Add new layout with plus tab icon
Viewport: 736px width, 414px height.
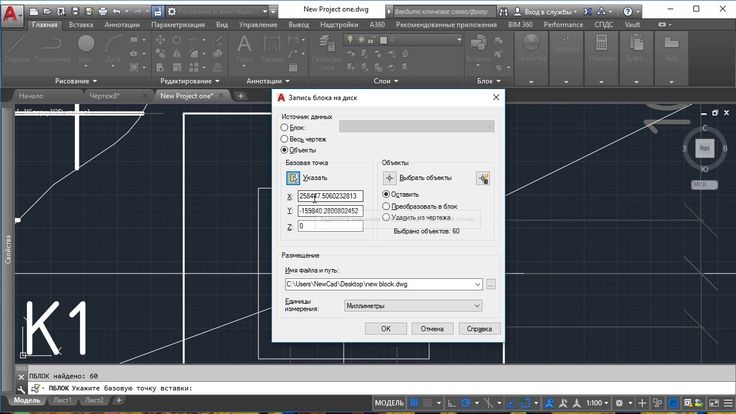pos(119,400)
